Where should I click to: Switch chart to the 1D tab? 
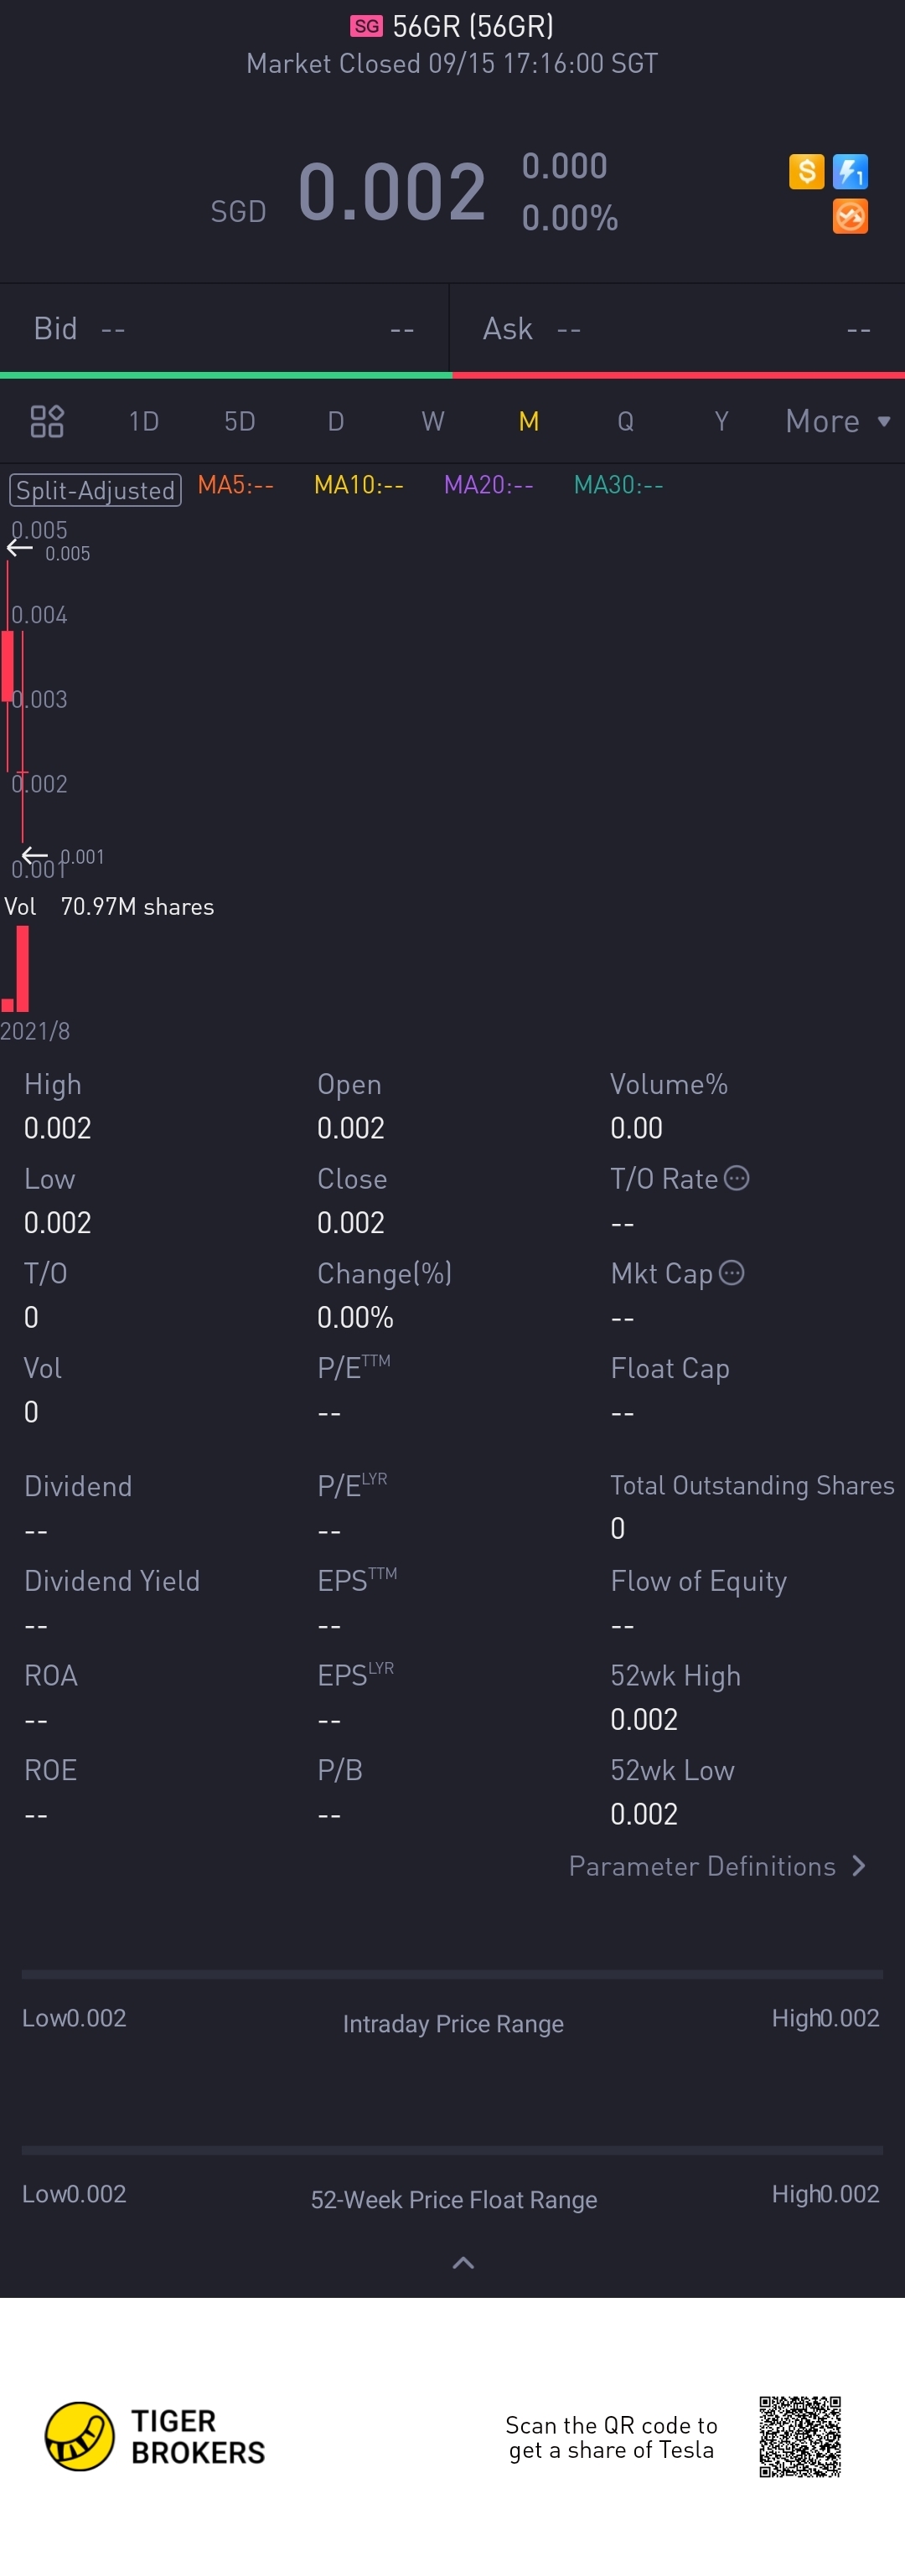[x=144, y=421]
